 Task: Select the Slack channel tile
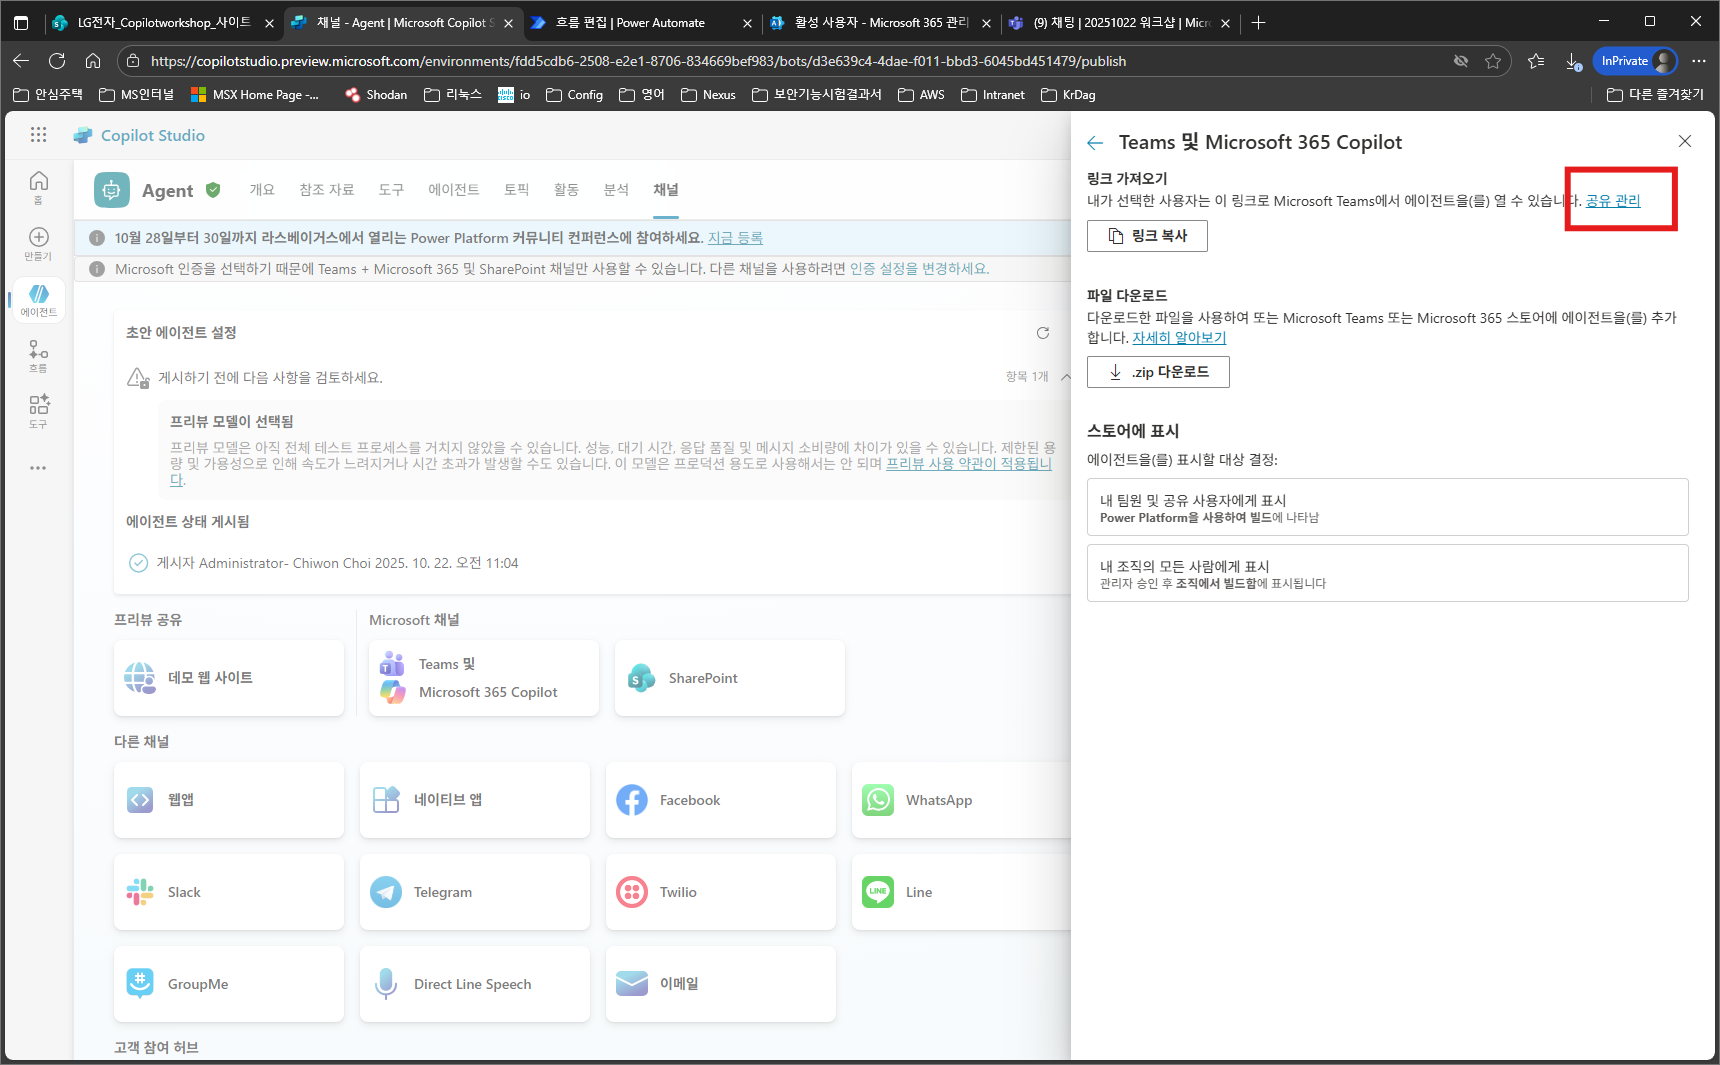click(x=229, y=892)
